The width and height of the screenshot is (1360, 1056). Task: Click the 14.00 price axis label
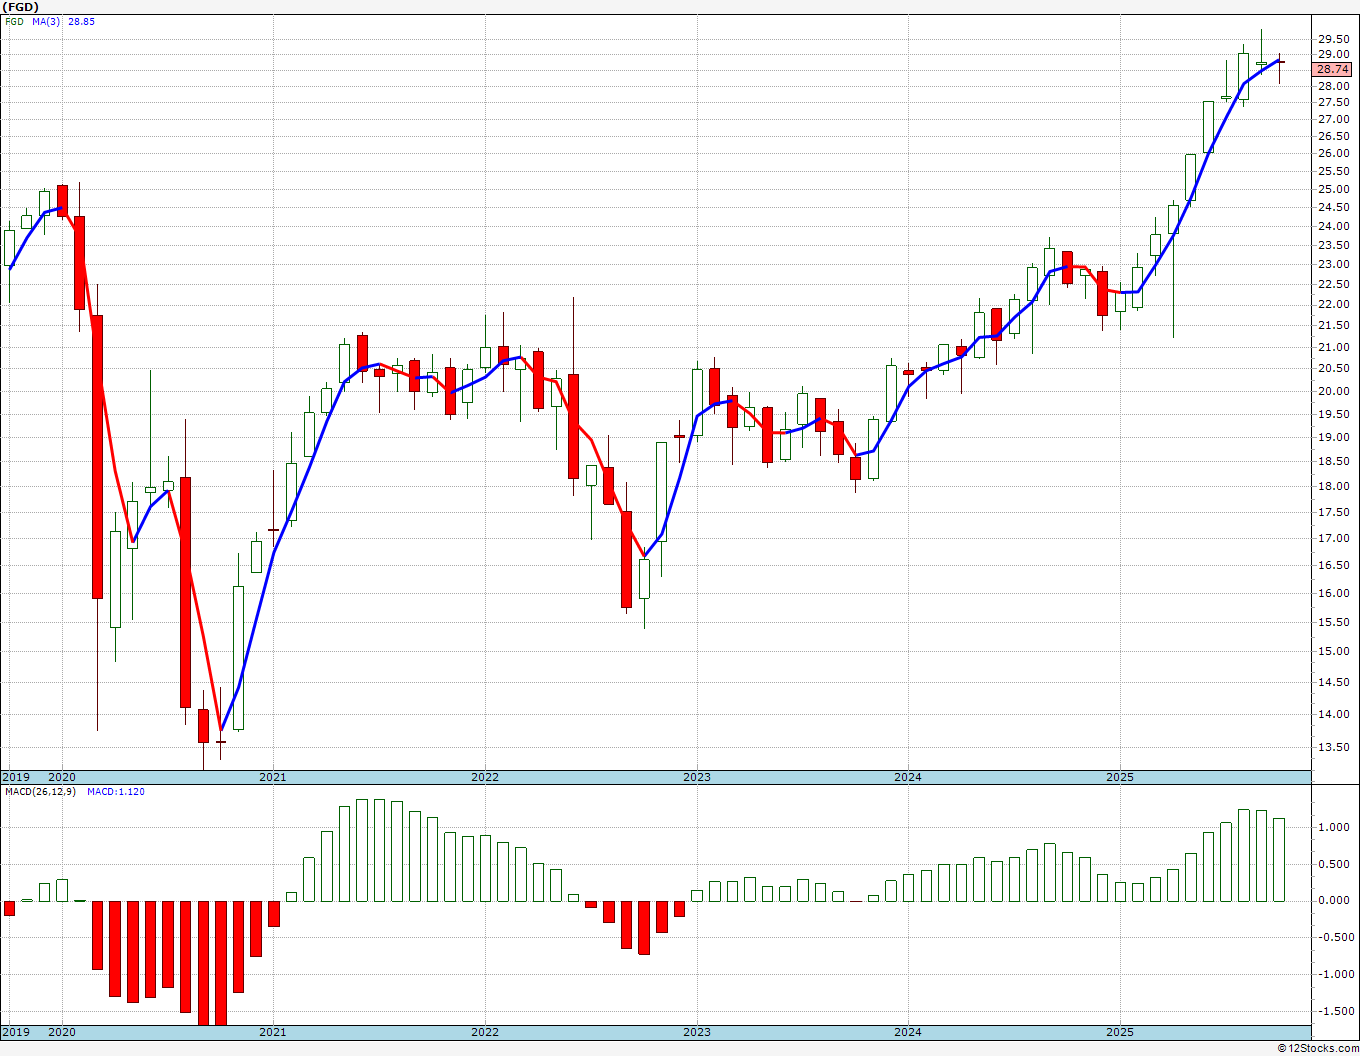1333,714
